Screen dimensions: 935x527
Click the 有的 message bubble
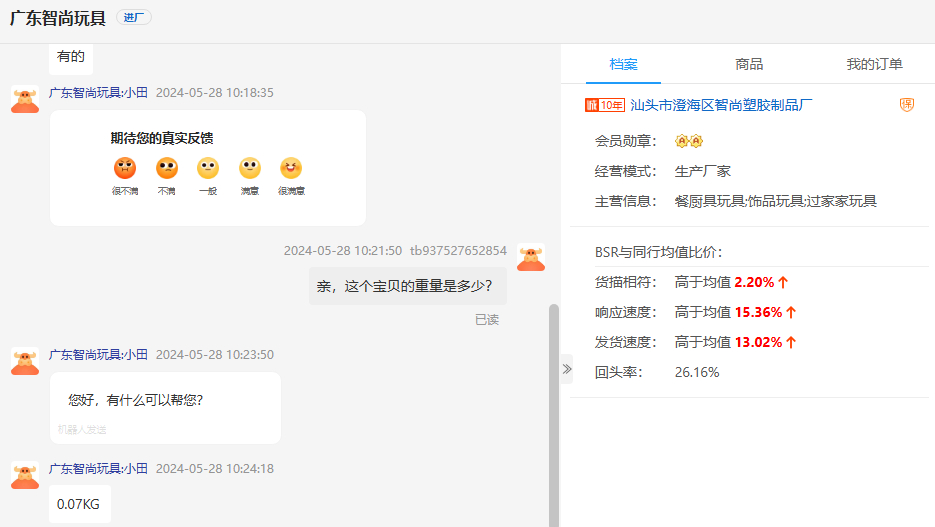tap(71, 58)
